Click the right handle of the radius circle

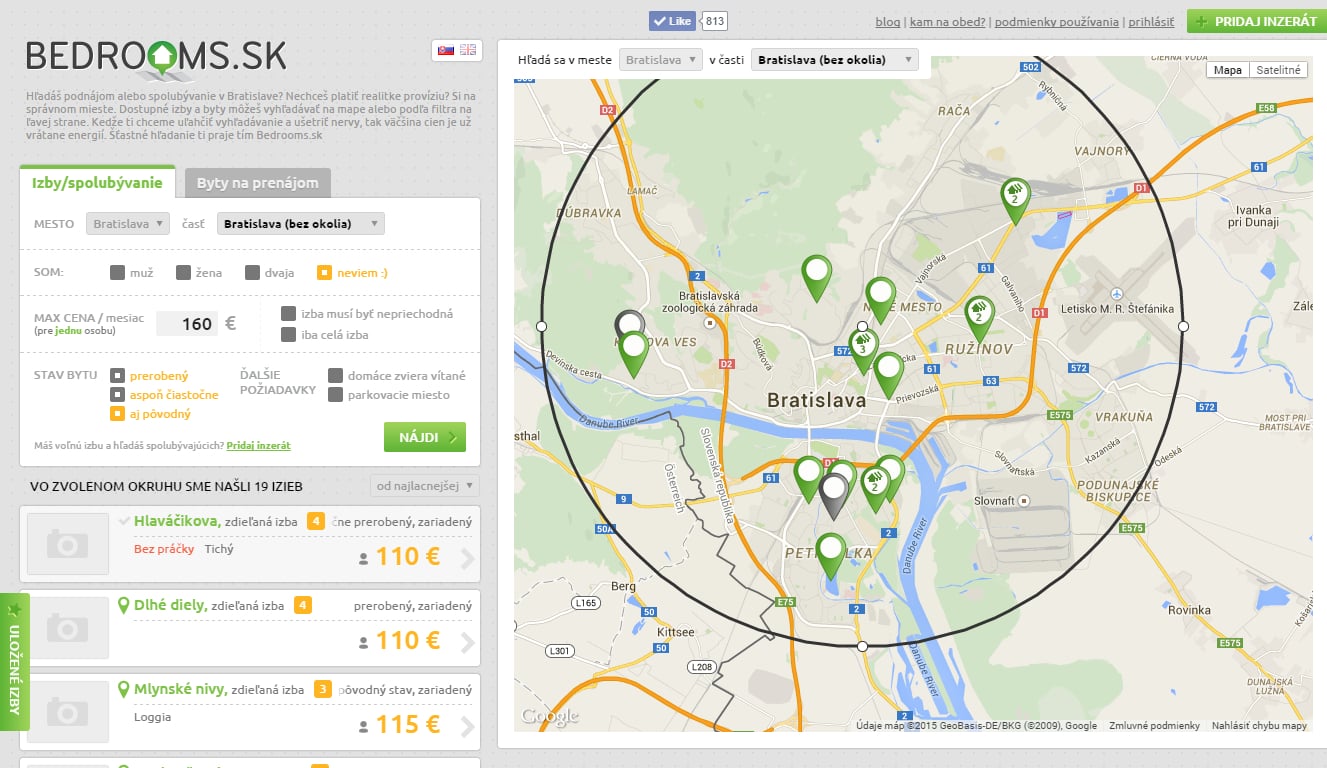[x=1183, y=326]
